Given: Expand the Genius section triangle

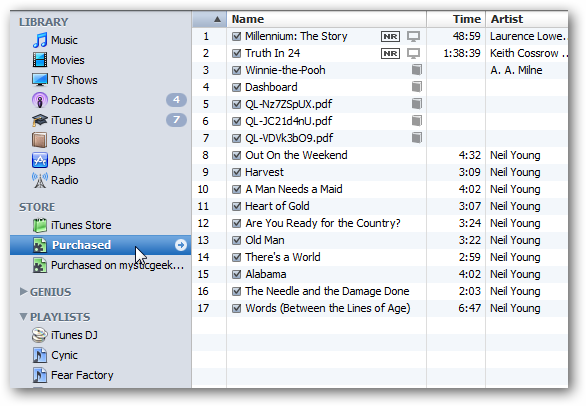Looking at the screenshot, I should [x=23, y=291].
